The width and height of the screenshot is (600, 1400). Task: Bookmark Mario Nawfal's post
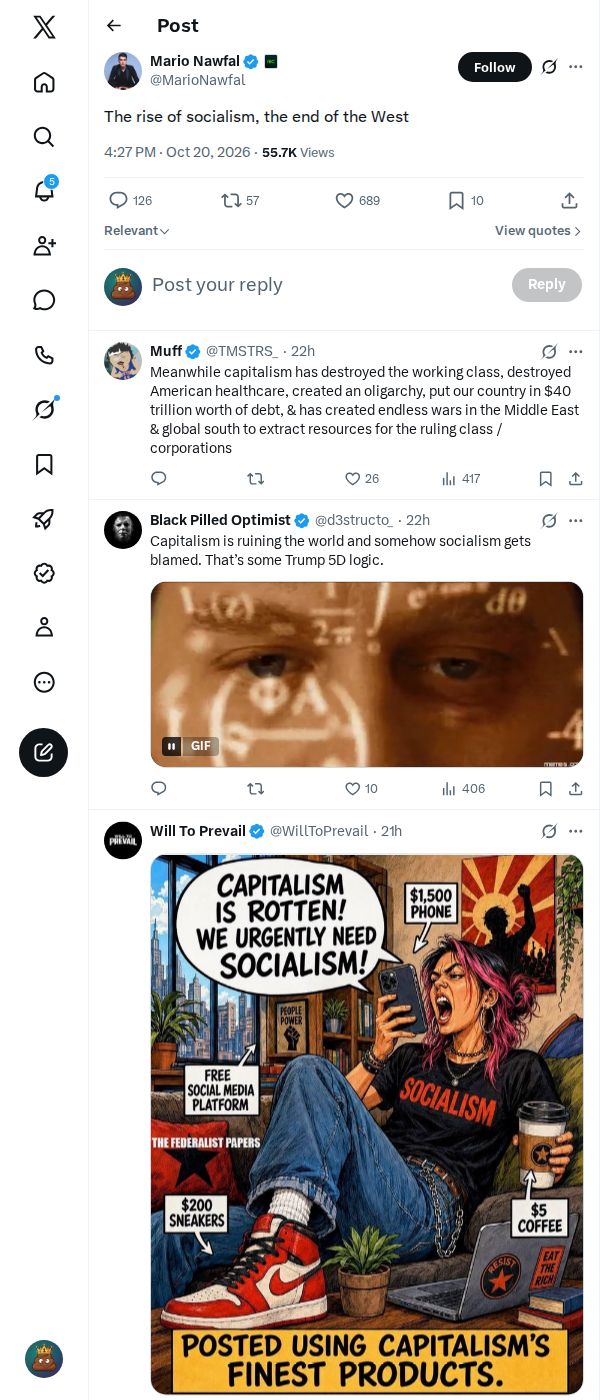coord(466,201)
